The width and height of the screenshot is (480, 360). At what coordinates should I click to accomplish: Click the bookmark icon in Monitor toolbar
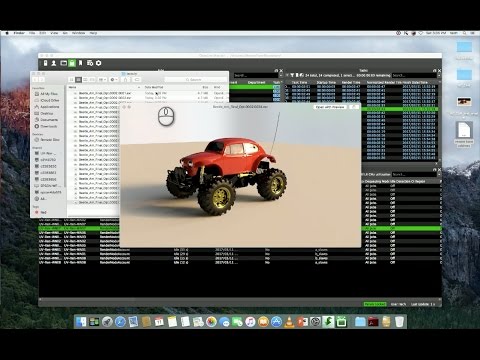tap(80, 63)
